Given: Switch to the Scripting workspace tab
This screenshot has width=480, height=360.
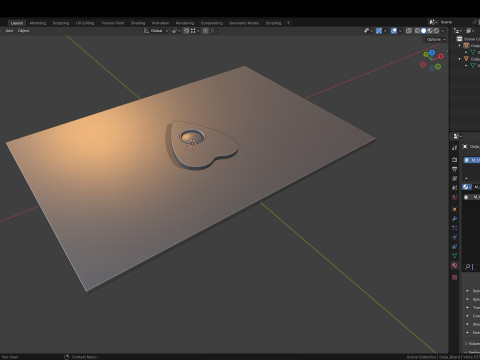Looking at the screenshot, I should click(273, 23).
